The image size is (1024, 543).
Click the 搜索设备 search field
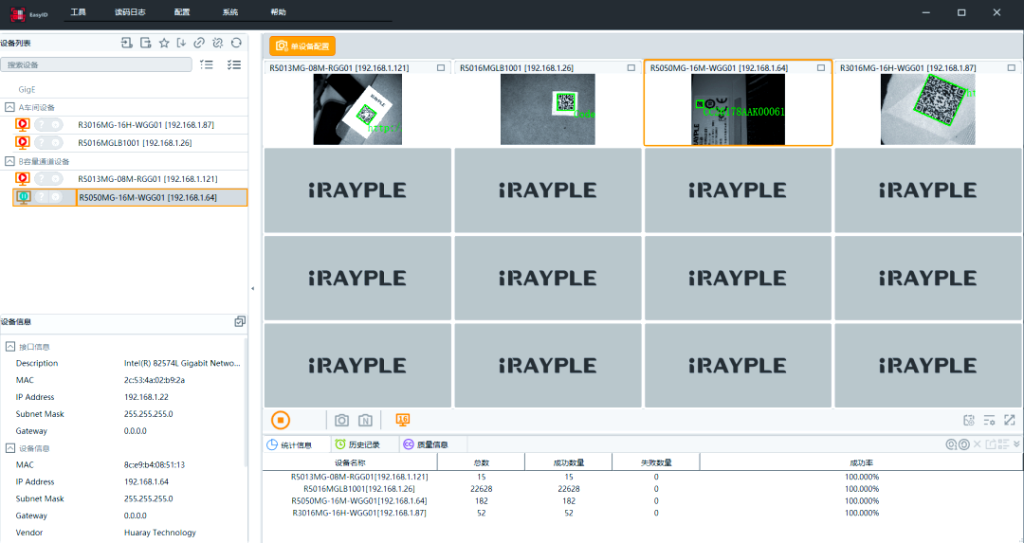[x=97, y=65]
